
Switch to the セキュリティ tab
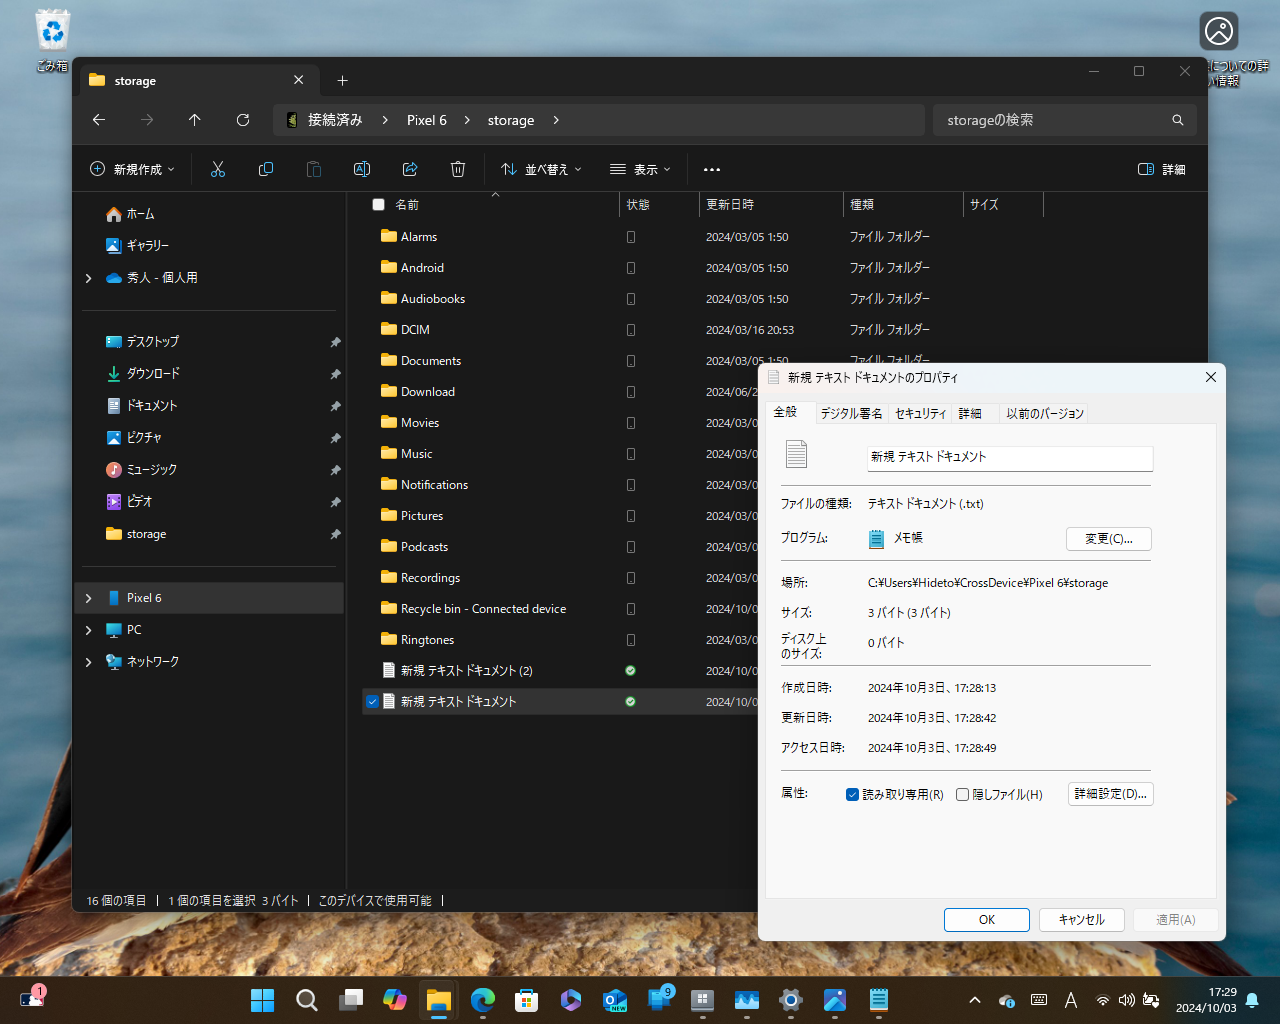tap(920, 413)
